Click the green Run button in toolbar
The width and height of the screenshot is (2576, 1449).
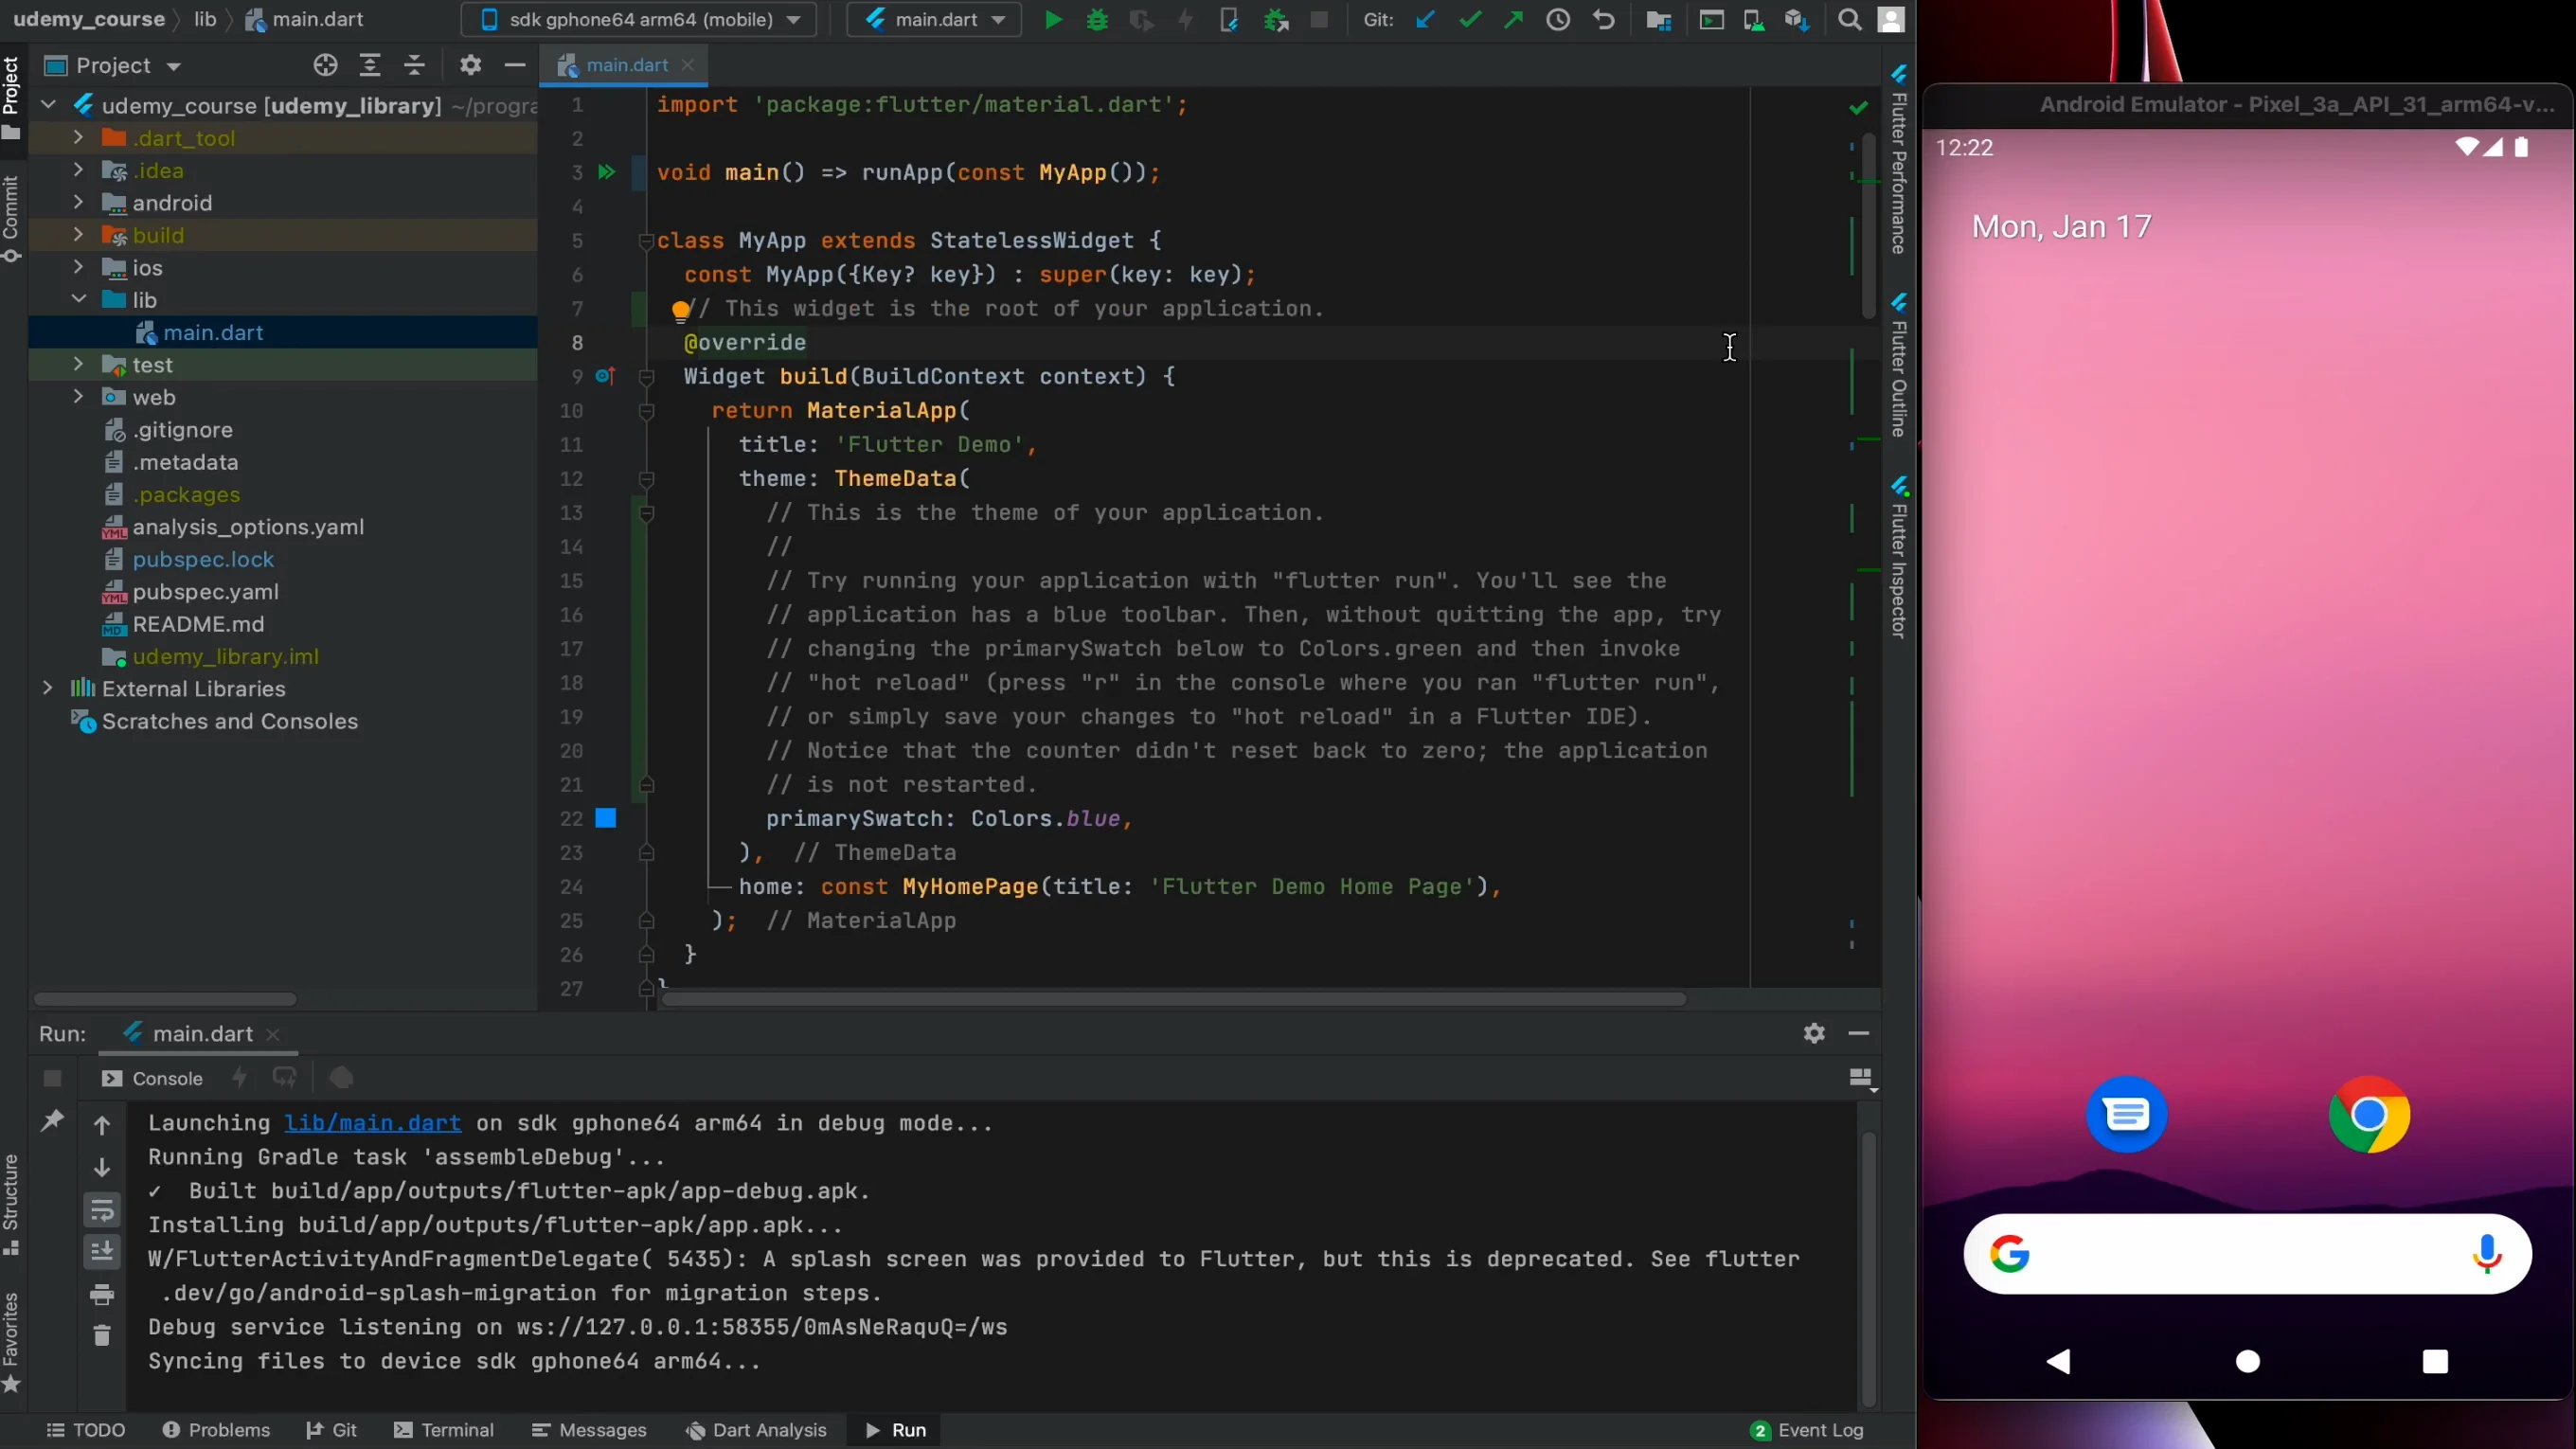click(1053, 20)
